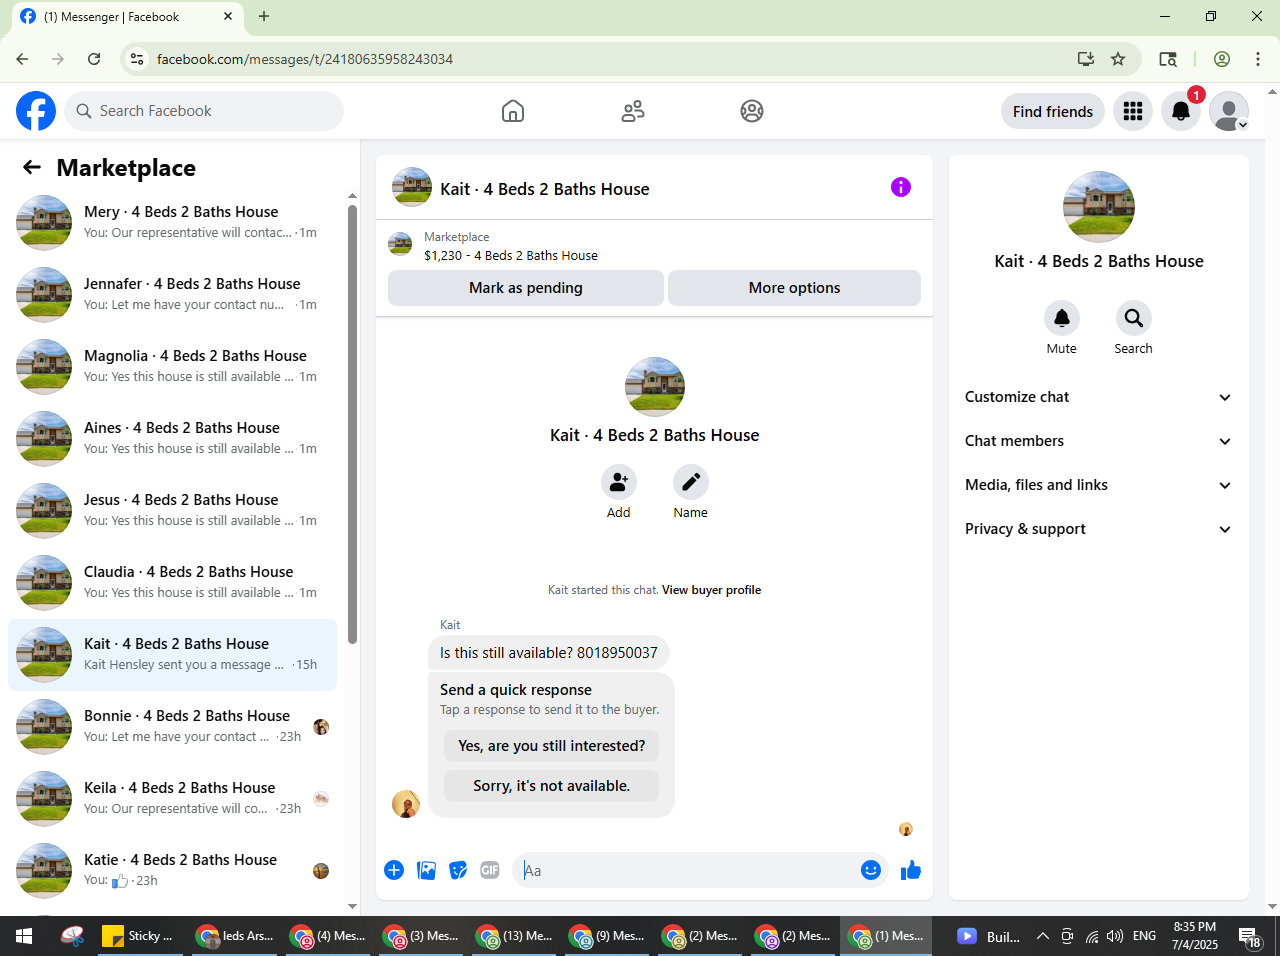Screen dimensions: 1280x956
Task: Bookmark this page with star icon
Action: [x=1118, y=59]
